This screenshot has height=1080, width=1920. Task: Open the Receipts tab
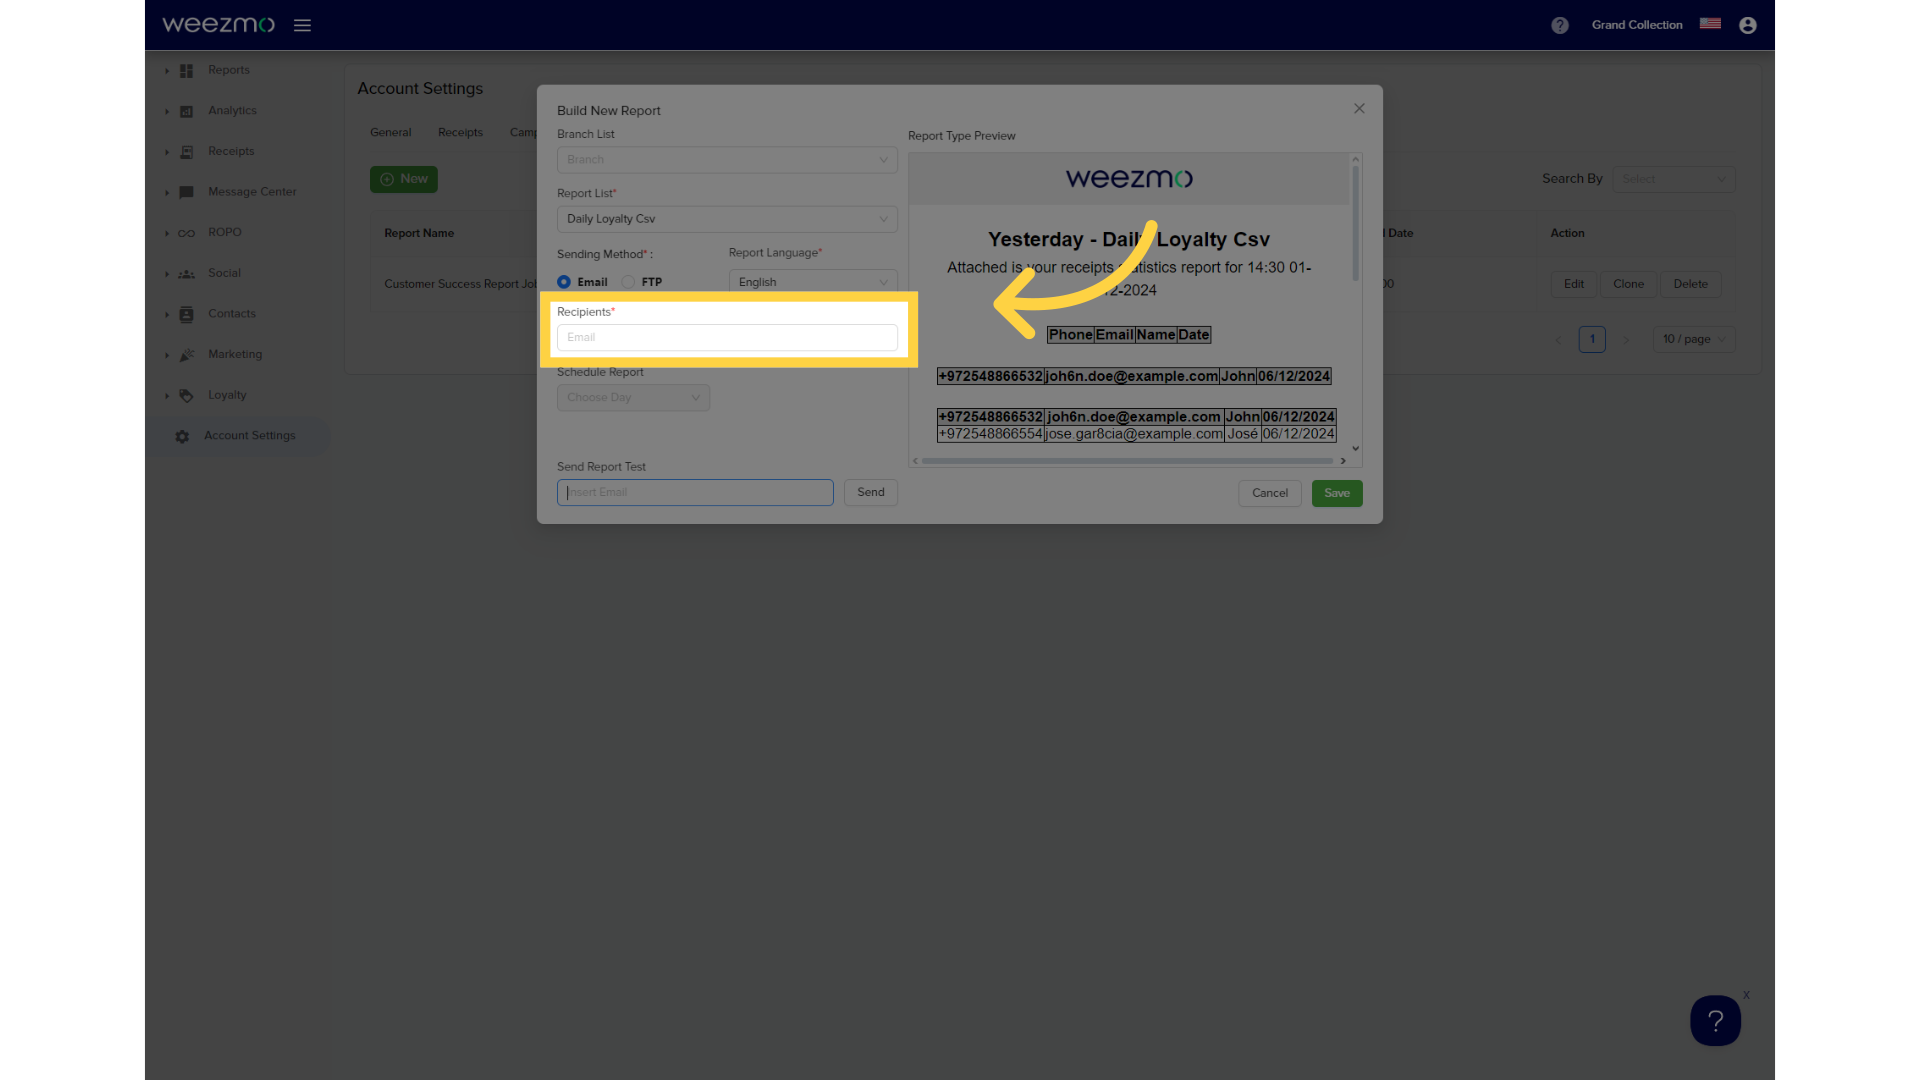pyautogui.click(x=460, y=131)
